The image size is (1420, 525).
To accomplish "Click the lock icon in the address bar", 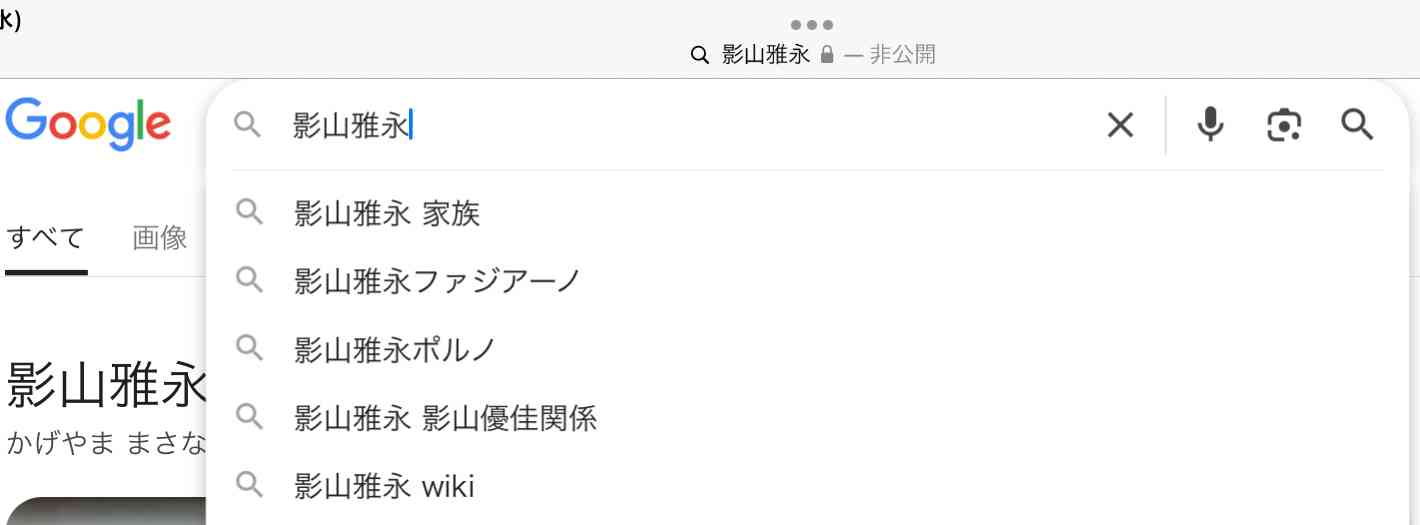I will (827, 54).
